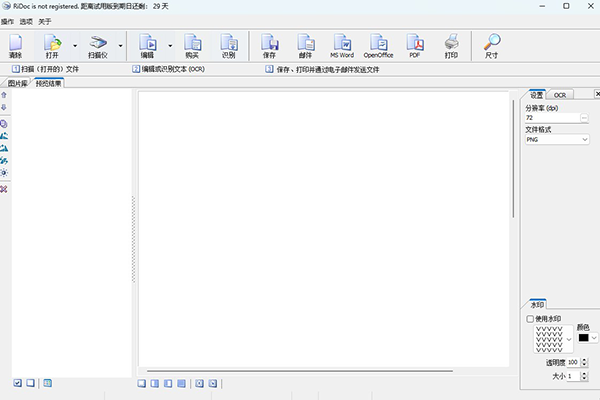Screen dimensions: 600x400
Task: Click the 购买 (buy) toolbar icon
Action: [192, 46]
